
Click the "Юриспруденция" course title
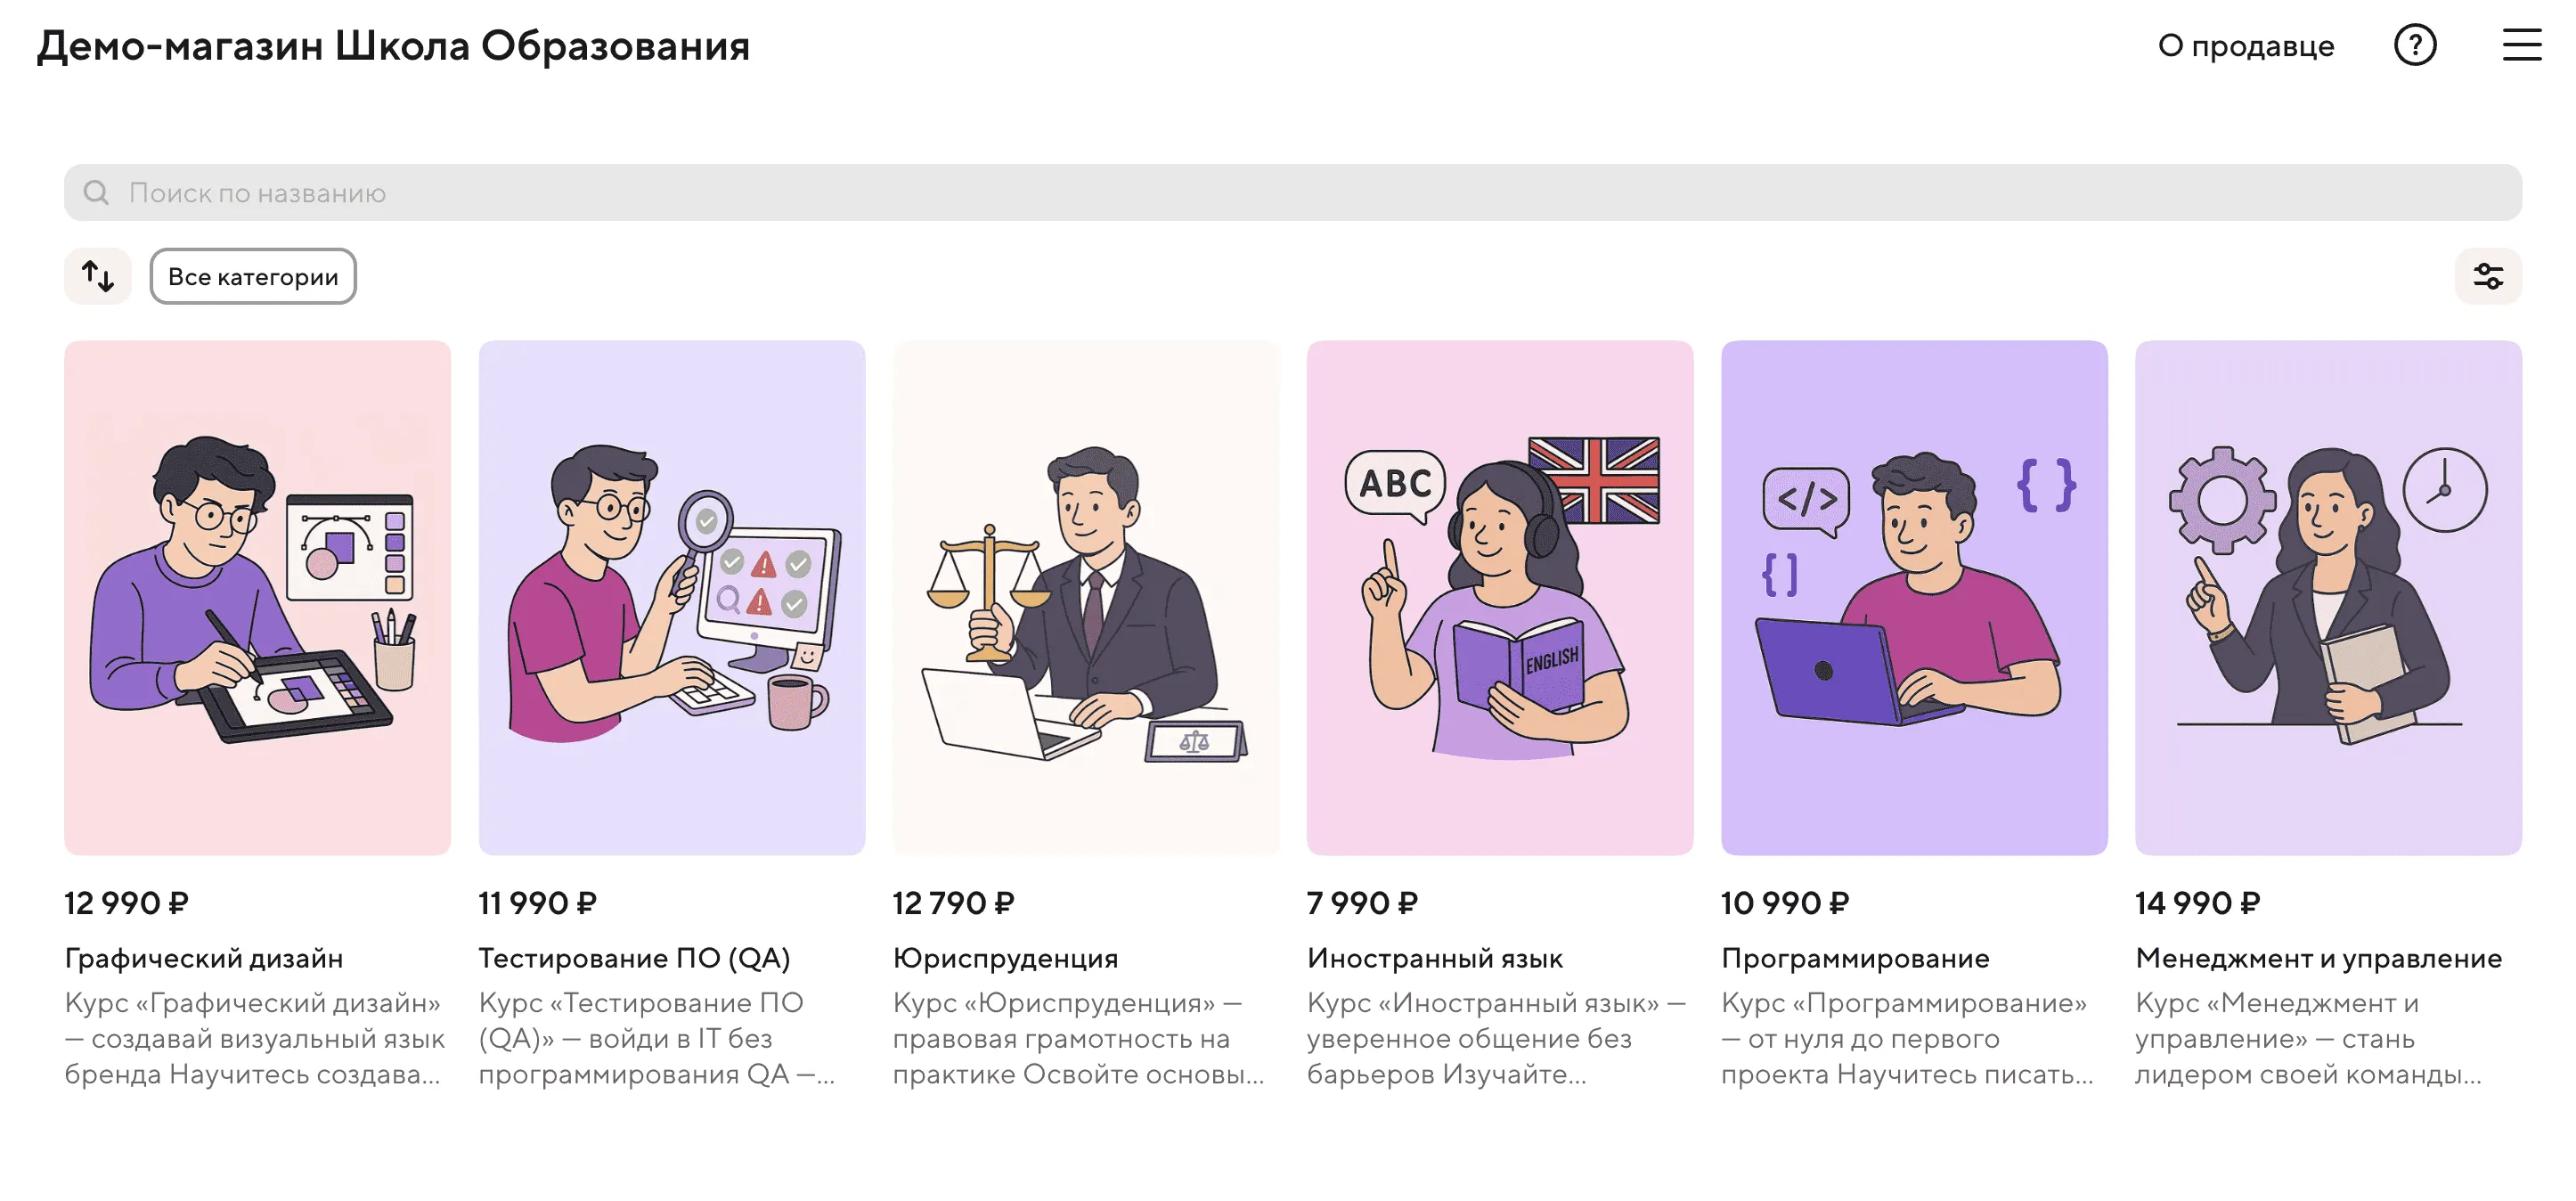tap(1006, 958)
